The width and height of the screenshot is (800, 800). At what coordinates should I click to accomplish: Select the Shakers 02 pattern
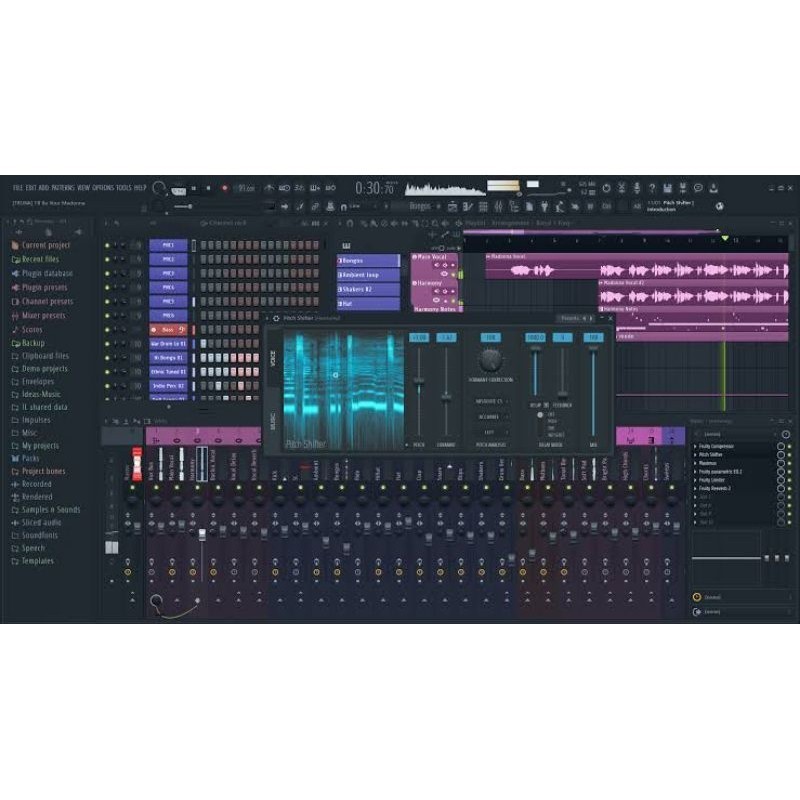(368, 289)
